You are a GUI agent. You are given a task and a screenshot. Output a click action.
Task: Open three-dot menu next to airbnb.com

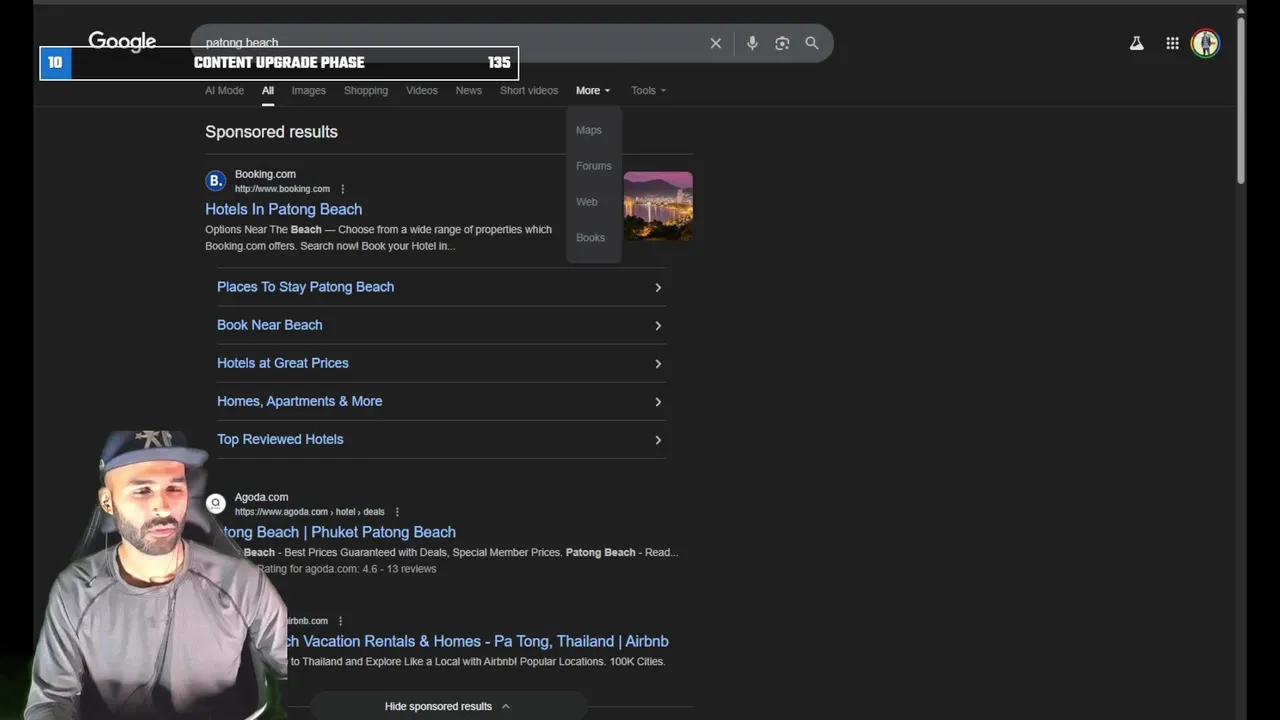coord(340,621)
